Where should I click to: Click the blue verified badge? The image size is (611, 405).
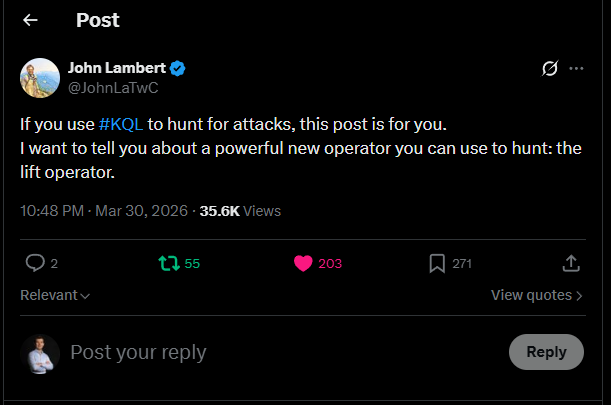[178, 68]
